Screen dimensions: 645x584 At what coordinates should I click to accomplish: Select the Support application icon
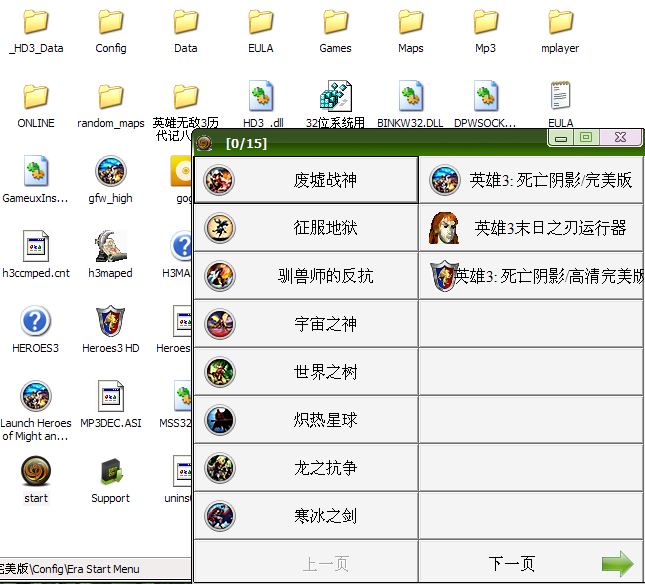(111, 471)
